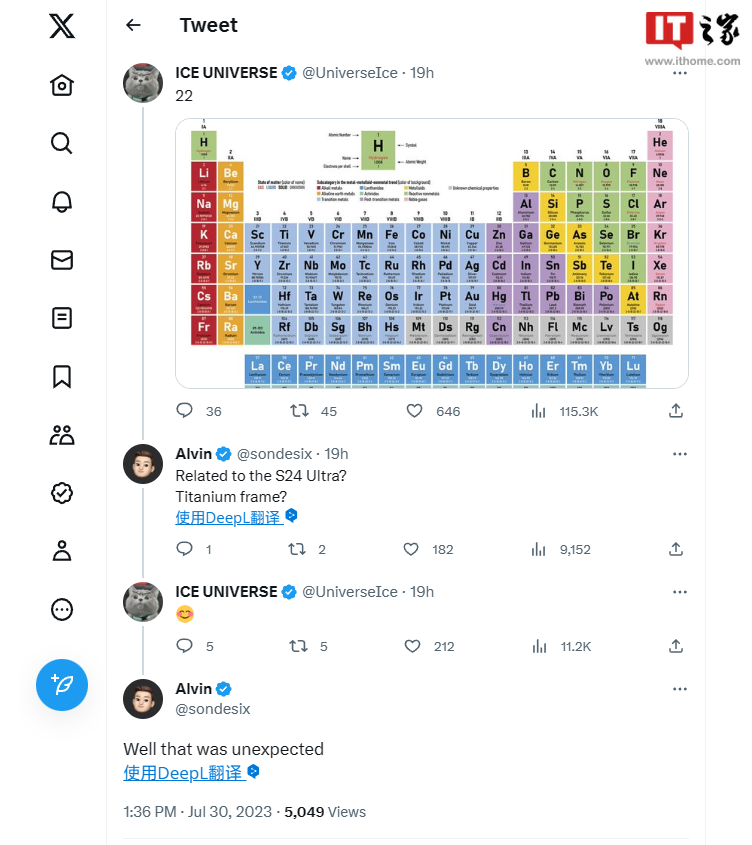The width and height of the screenshot is (752, 845).
Task: Open the Verified section
Action: (61, 493)
